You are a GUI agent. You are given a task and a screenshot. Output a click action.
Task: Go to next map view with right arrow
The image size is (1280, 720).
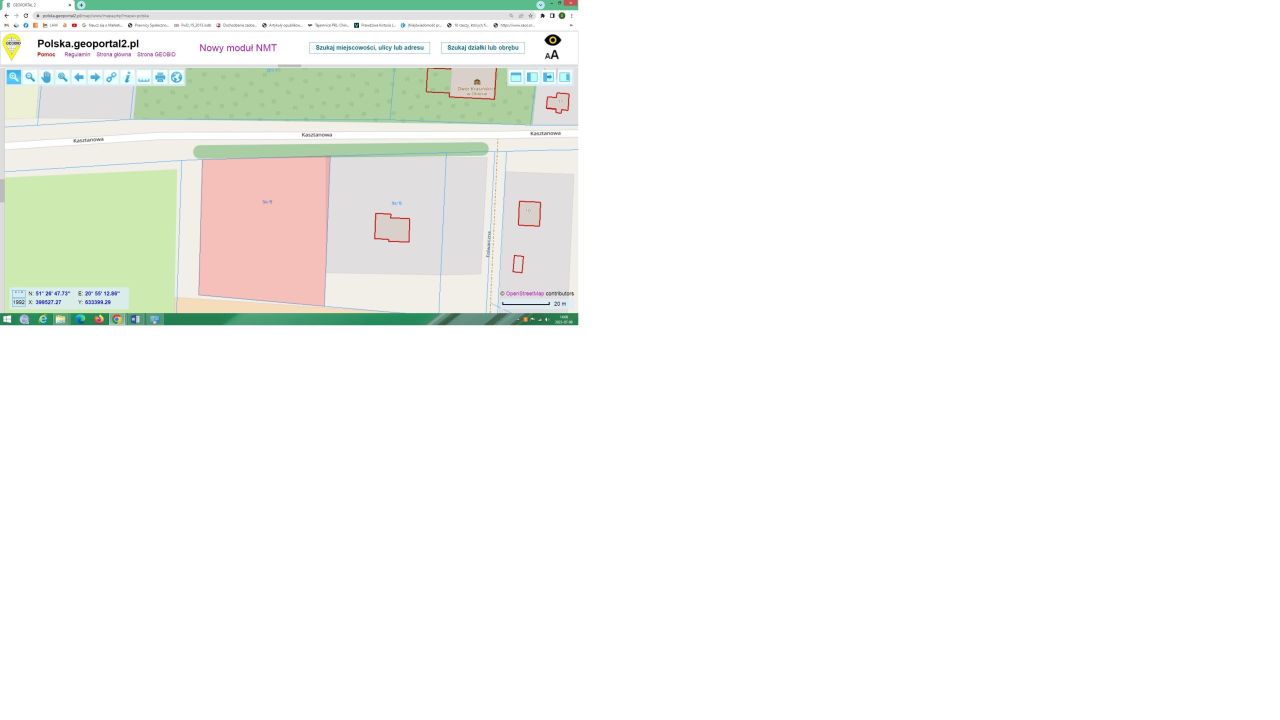point(95,77)
